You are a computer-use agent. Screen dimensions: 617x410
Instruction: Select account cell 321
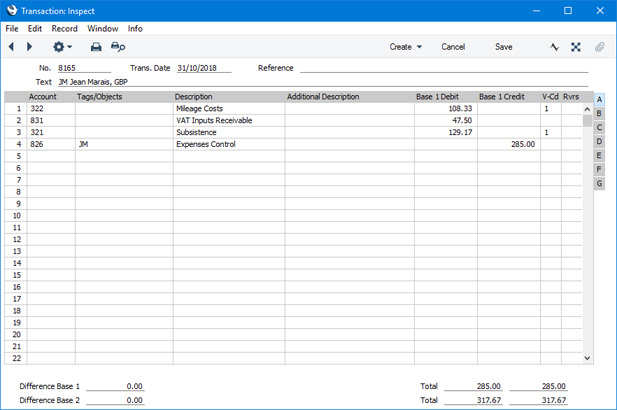[51, 132]
